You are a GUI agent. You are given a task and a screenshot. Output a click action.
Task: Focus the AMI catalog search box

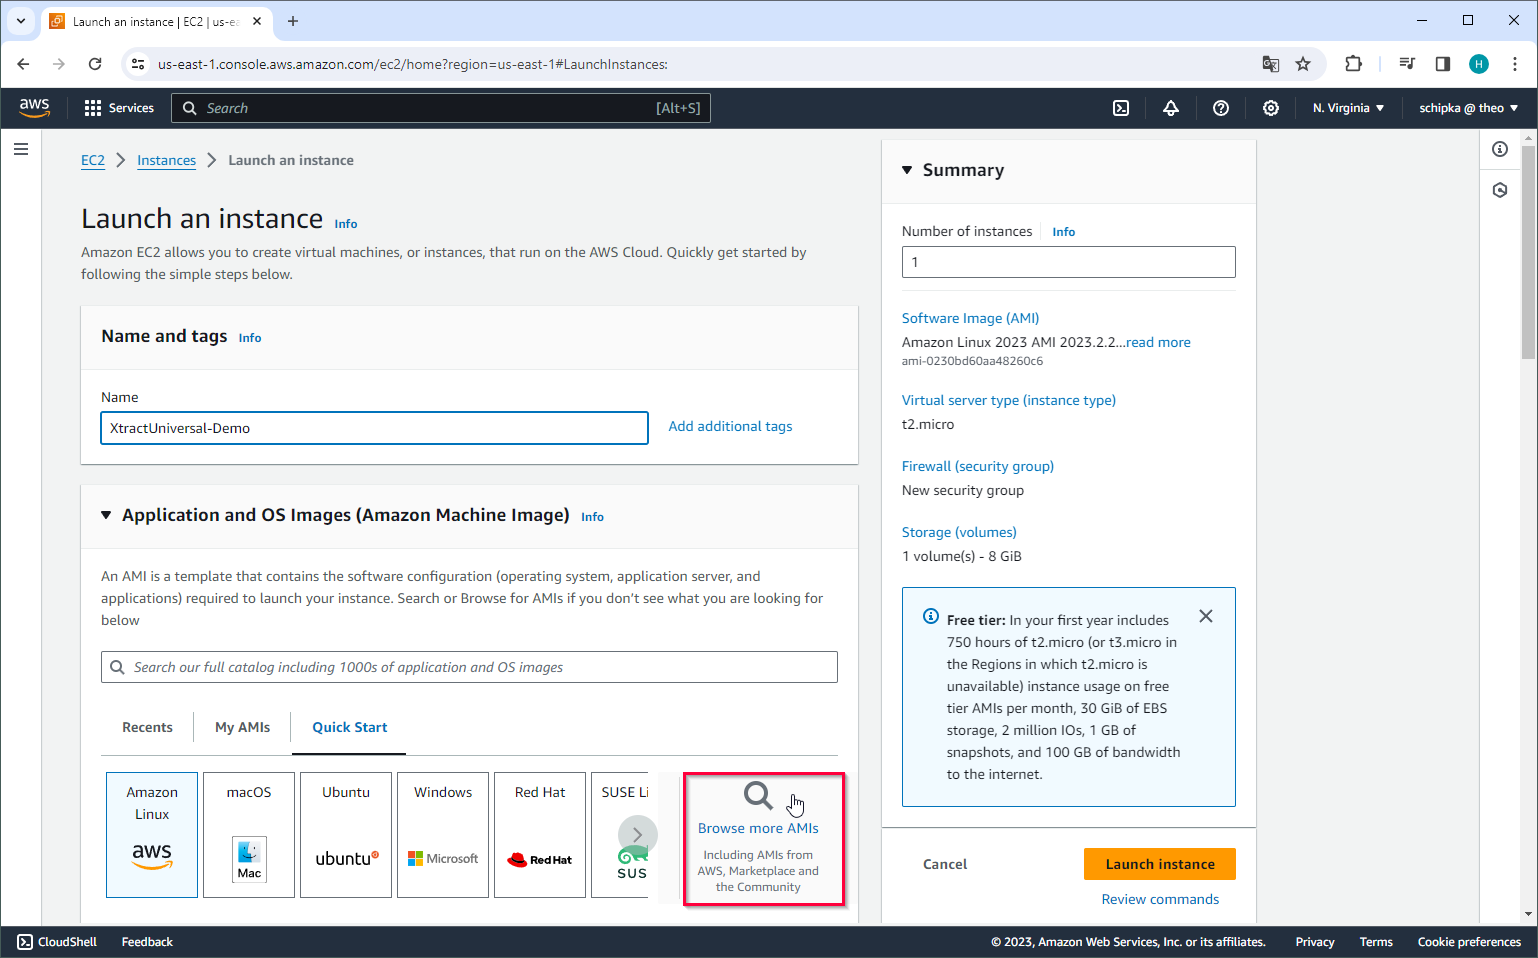click(469, 667)
